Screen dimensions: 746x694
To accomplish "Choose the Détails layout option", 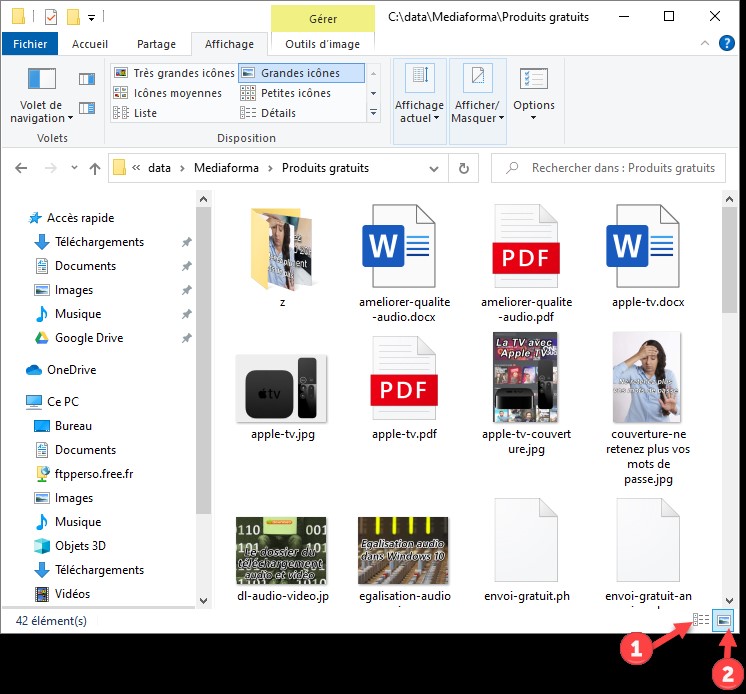I will (x=278, y=113).
